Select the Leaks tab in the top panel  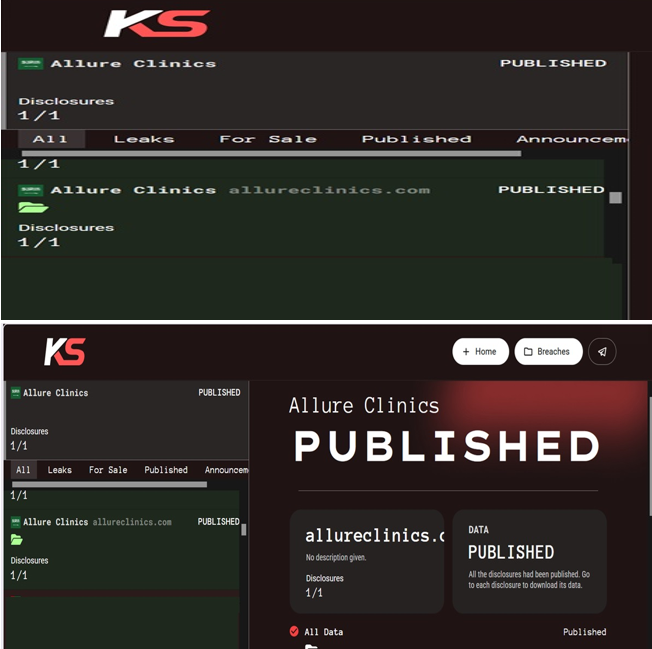143,139
